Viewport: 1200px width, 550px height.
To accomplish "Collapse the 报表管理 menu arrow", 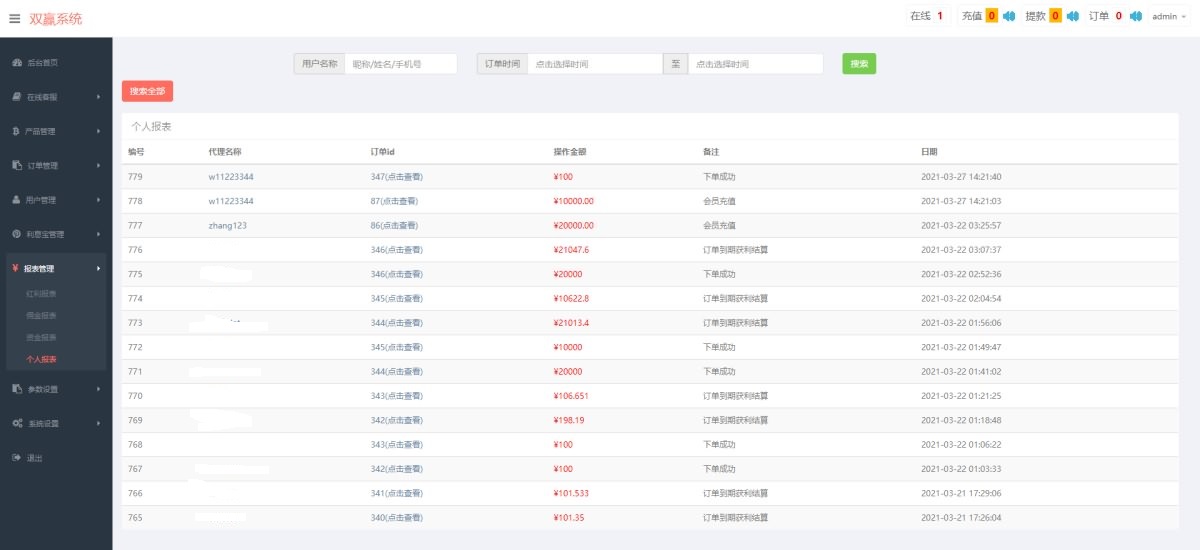I will coord(98,268).
